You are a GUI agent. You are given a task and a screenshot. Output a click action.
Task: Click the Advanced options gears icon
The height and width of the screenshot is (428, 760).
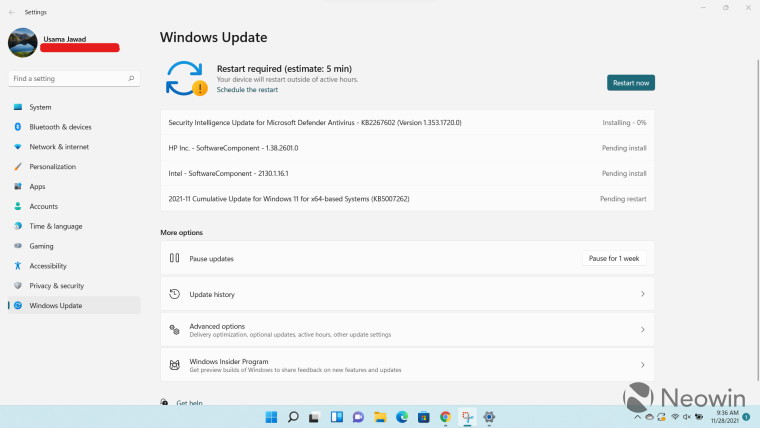[x=174, y=330]
